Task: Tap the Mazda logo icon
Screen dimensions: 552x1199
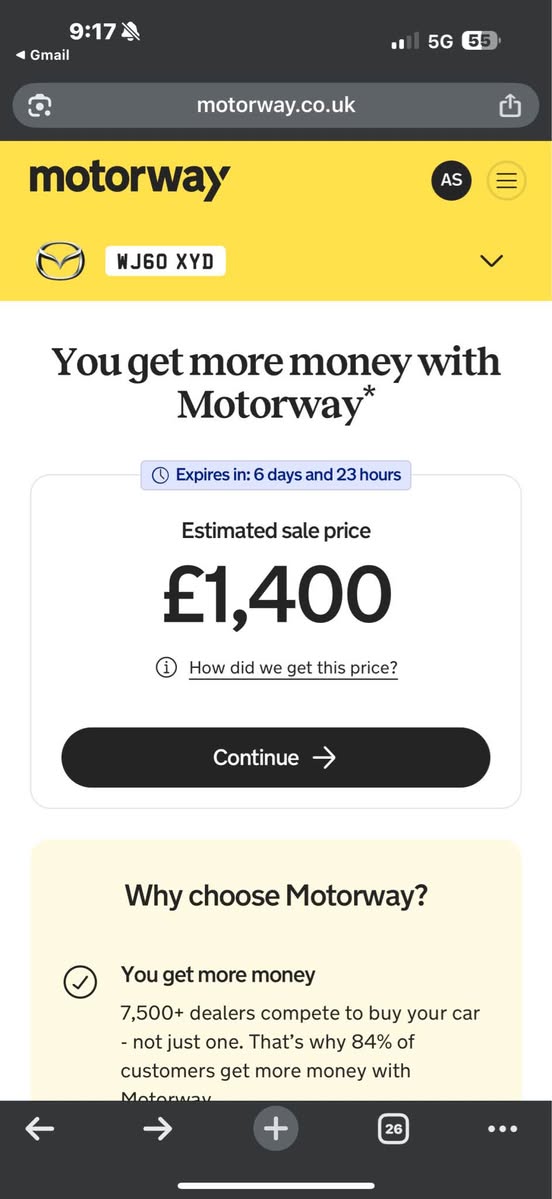Action: tap(60, 261)
